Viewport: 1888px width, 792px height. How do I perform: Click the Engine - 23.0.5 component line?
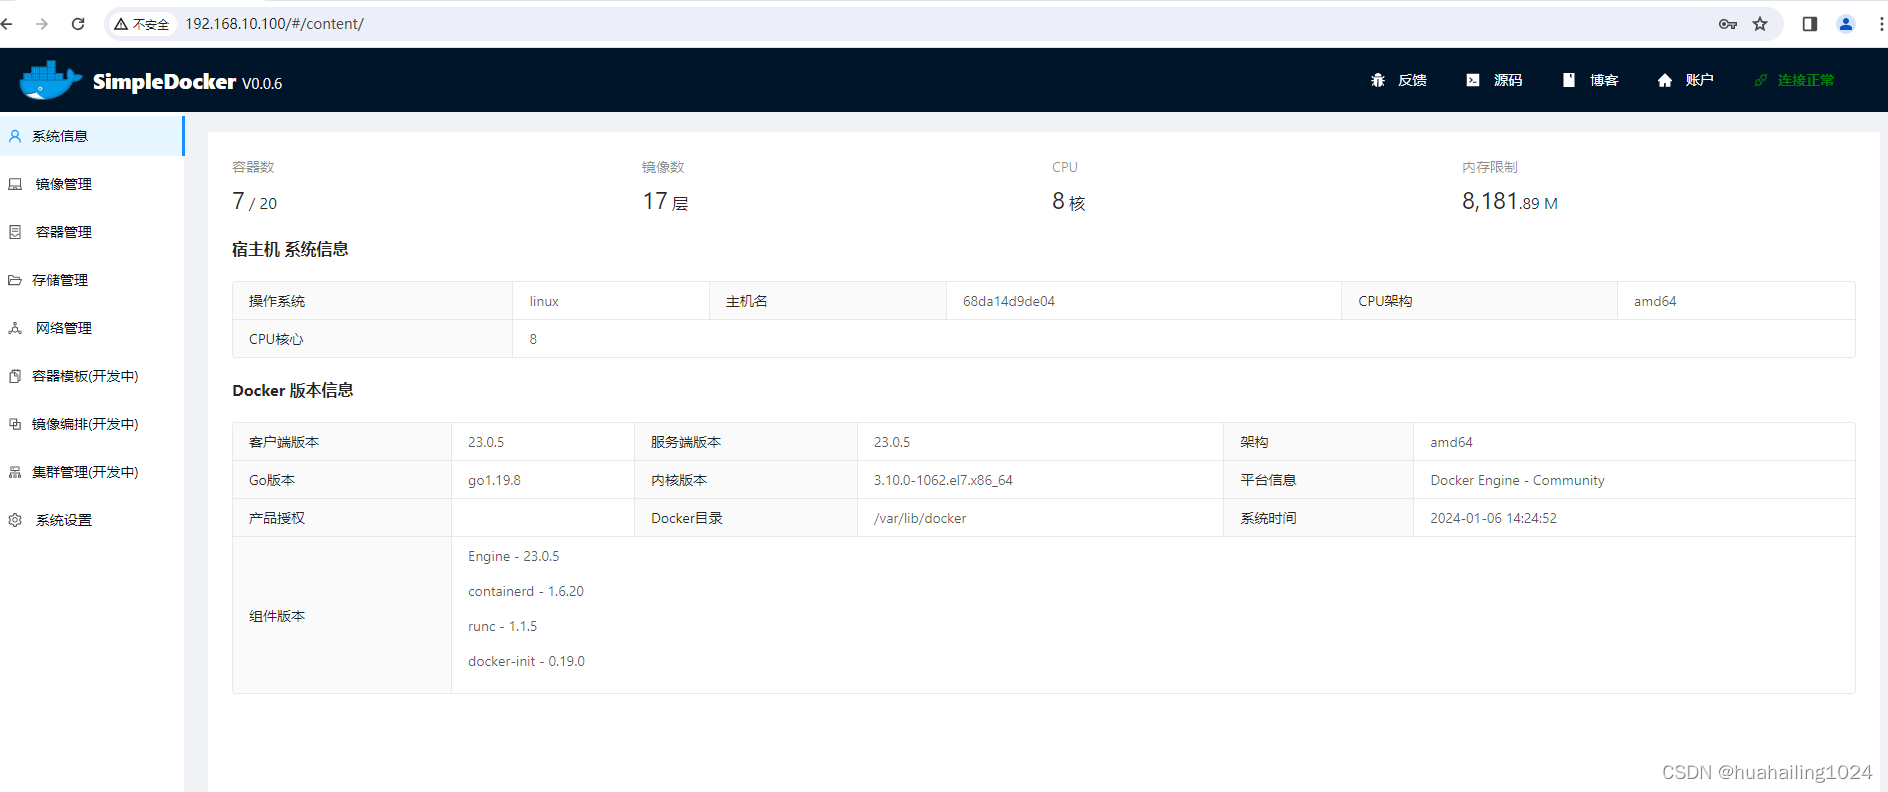coord(513,556)
